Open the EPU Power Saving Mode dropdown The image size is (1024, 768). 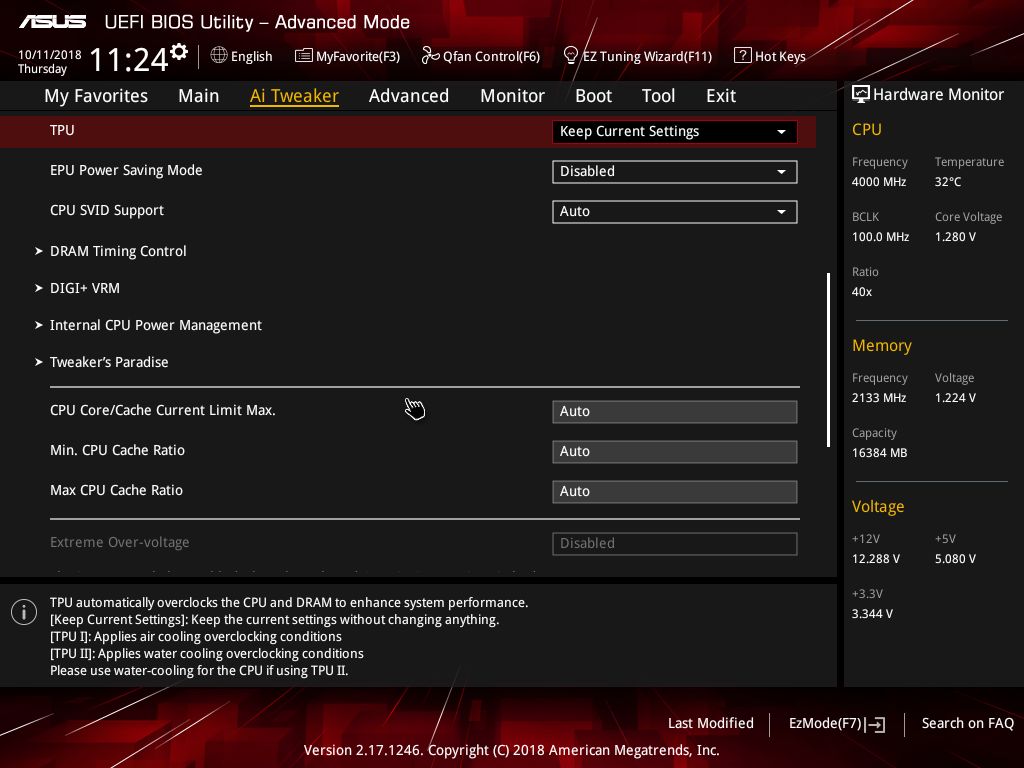[x=675, y=171]
